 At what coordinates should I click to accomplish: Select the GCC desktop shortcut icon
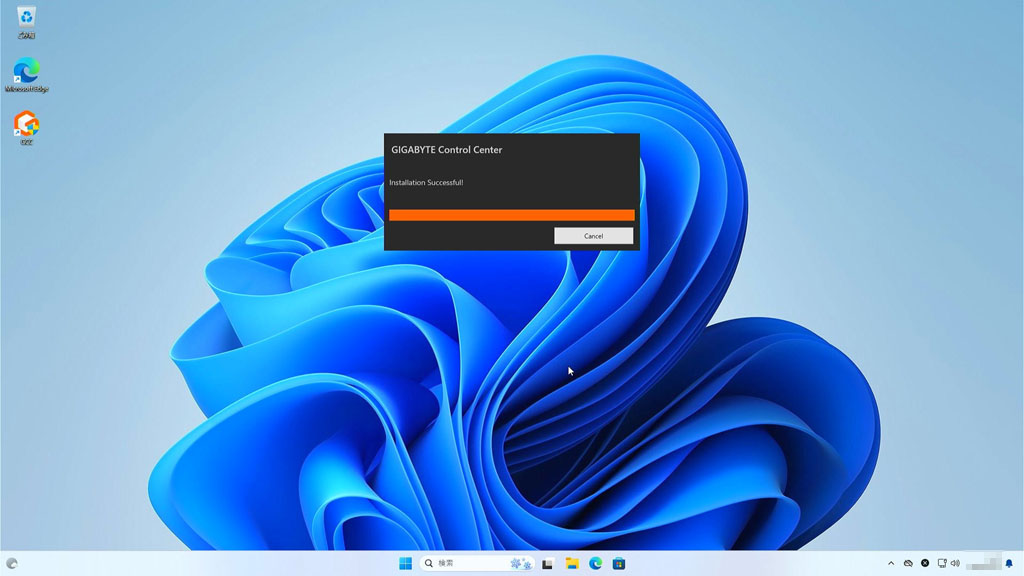click(26, 127)
